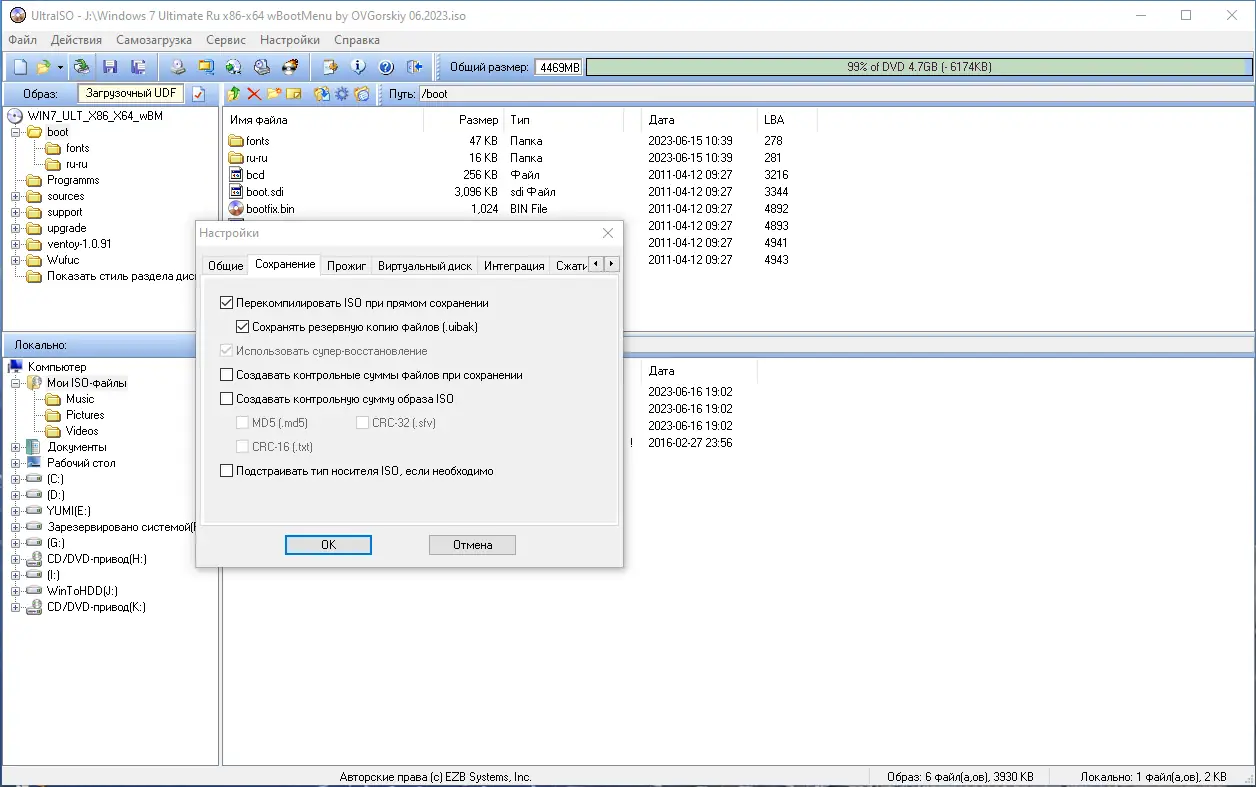Click OK in the Настройки dialog
The image size is (1256, 787).
(328, 545)
